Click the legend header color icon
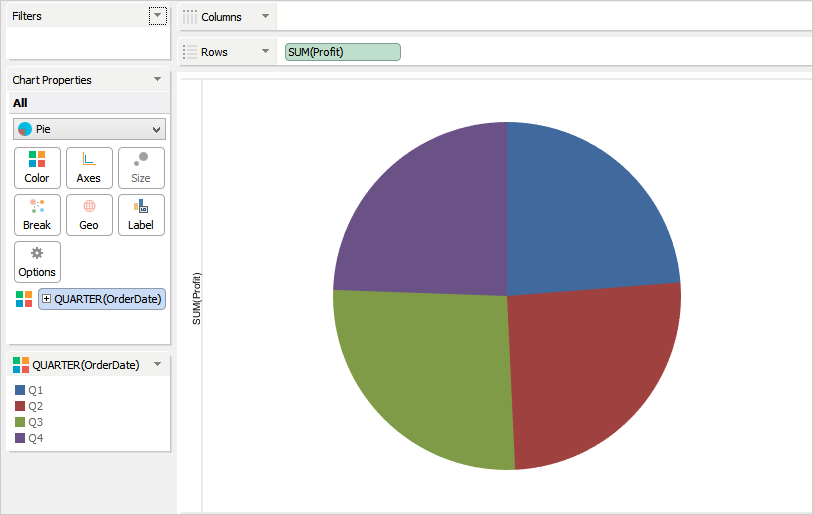 coord(21,365)
